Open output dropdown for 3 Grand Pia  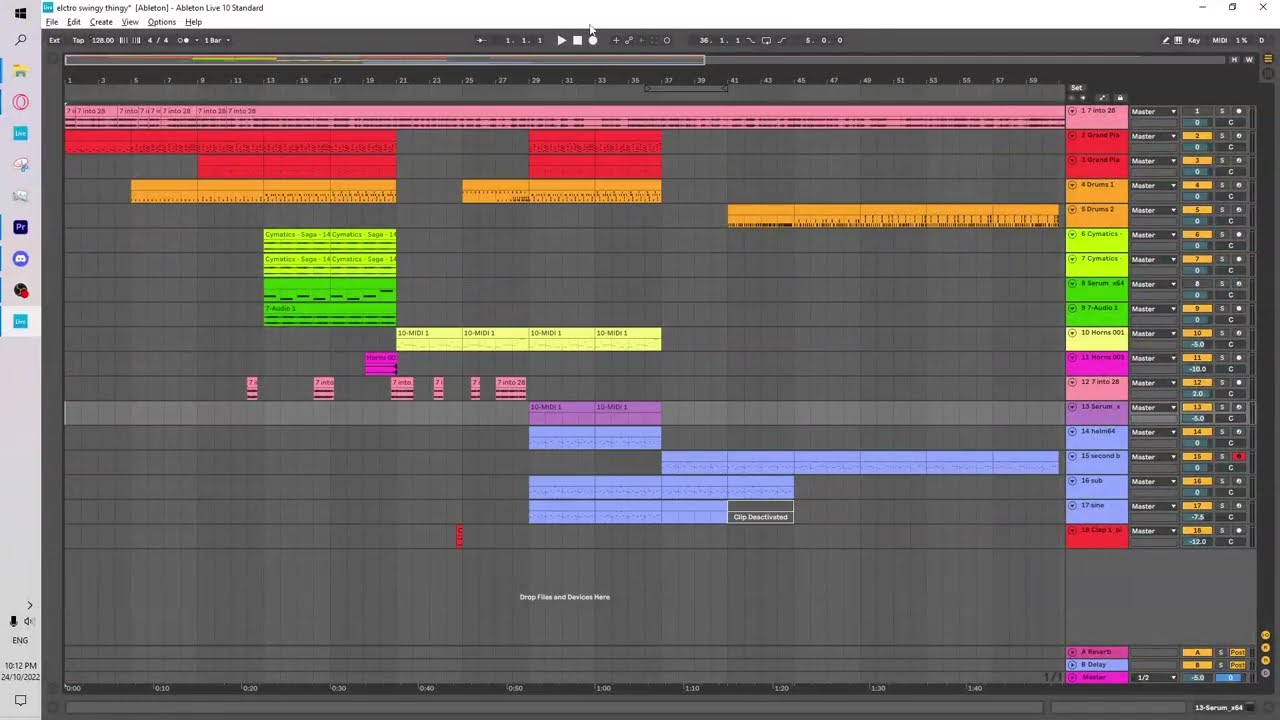(1154, 160)
